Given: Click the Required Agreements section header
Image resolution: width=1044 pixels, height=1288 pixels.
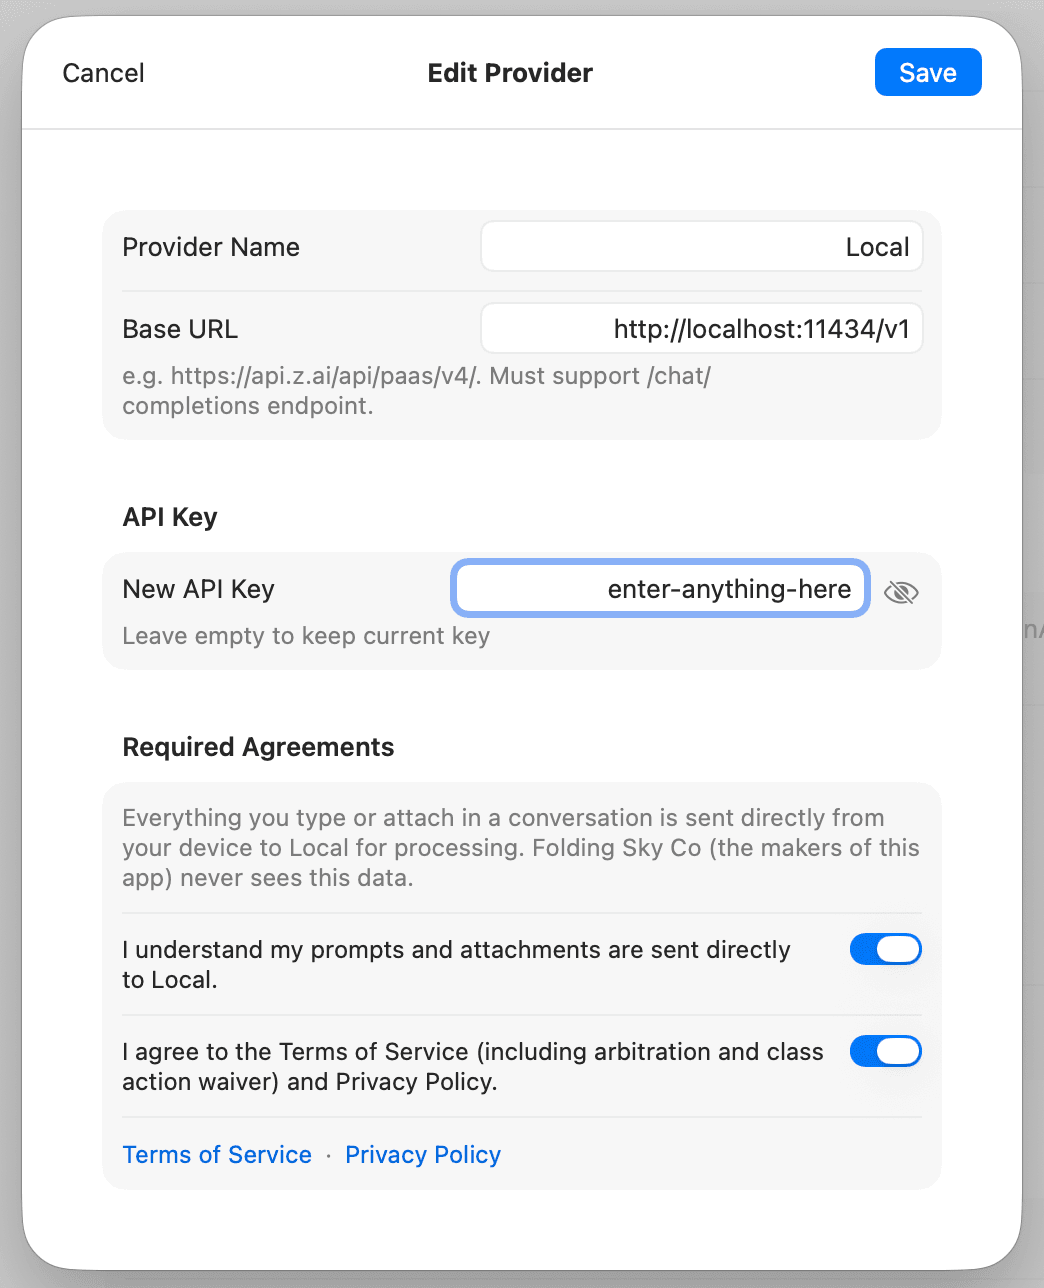Looking at the screenshot, I should (x=258, y=746).
